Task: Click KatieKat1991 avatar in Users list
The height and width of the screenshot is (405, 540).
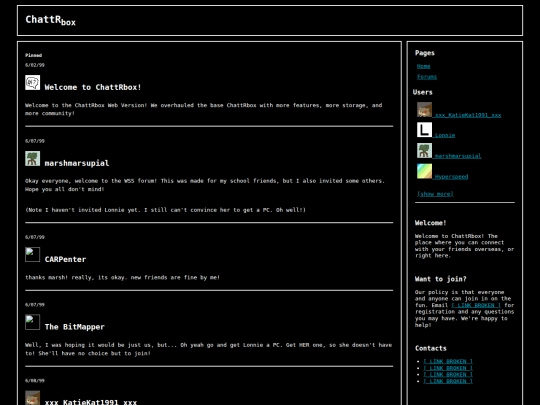Action: [424, 110]
